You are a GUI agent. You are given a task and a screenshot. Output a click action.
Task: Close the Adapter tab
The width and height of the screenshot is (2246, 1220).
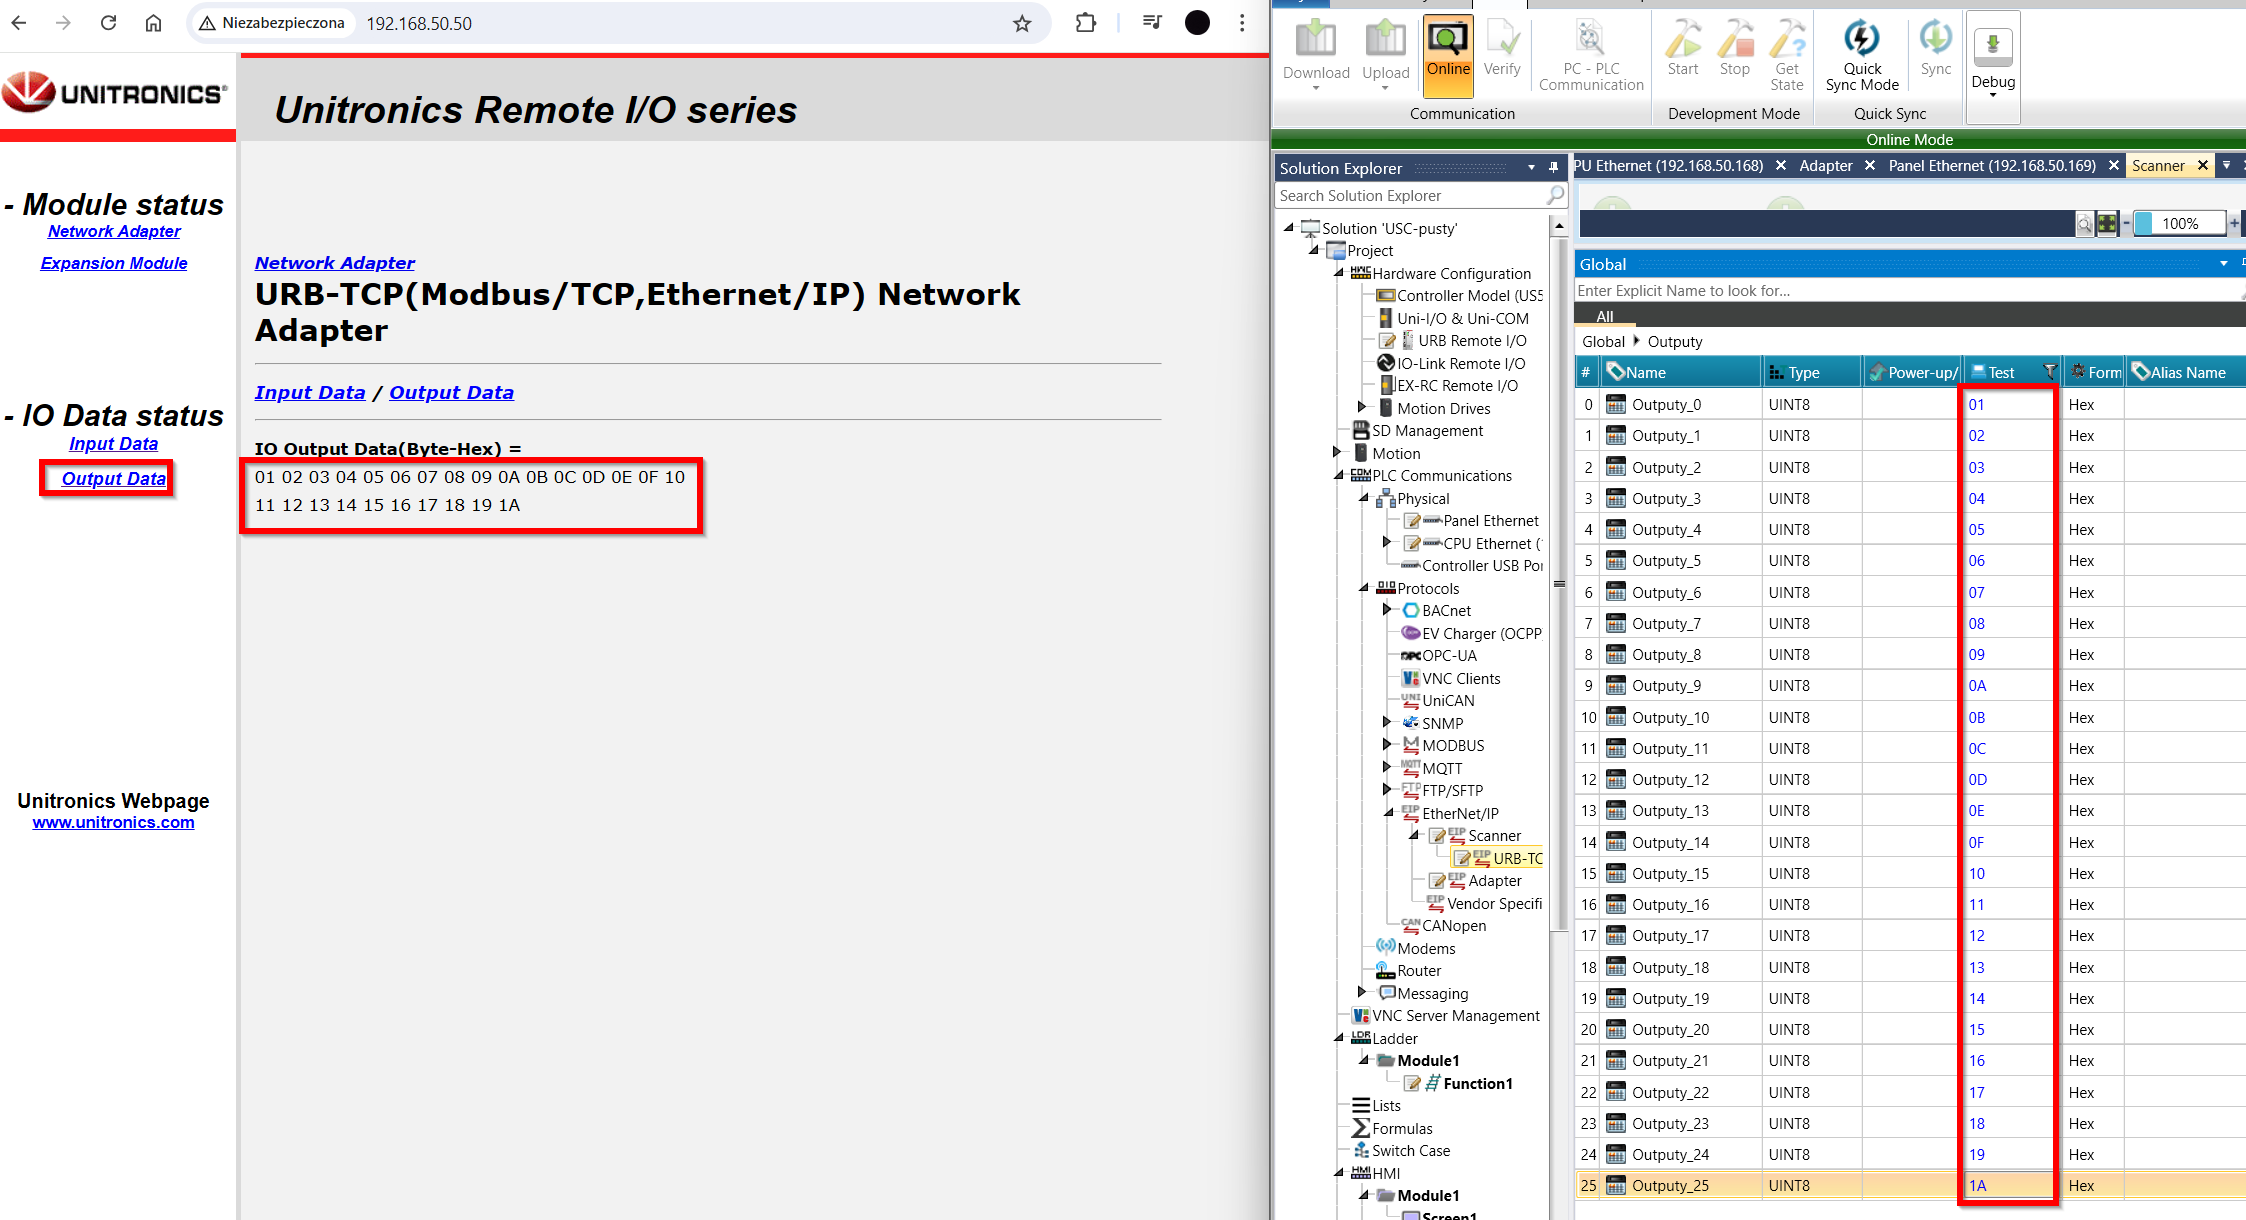point(1869,166)
